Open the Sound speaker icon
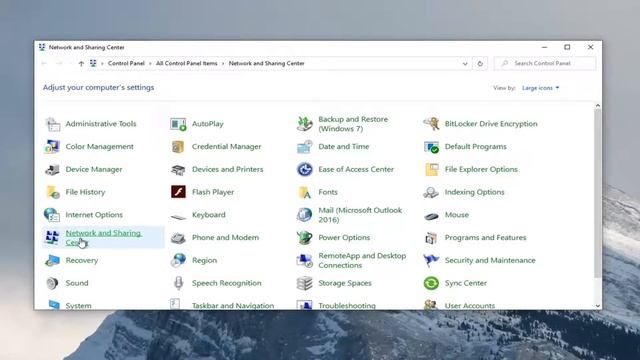The image size is (640, 360). click(x=53, y=283)
